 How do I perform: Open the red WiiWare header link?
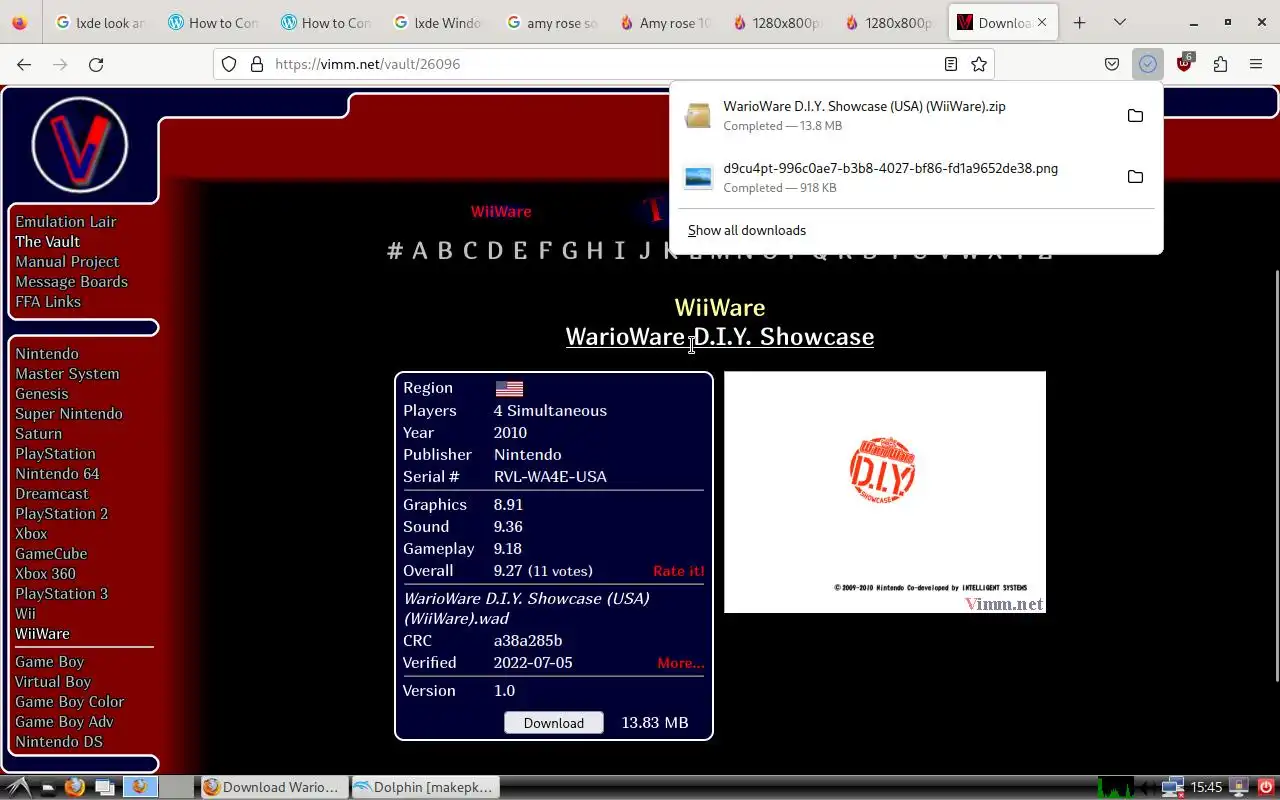coord(501,211)
